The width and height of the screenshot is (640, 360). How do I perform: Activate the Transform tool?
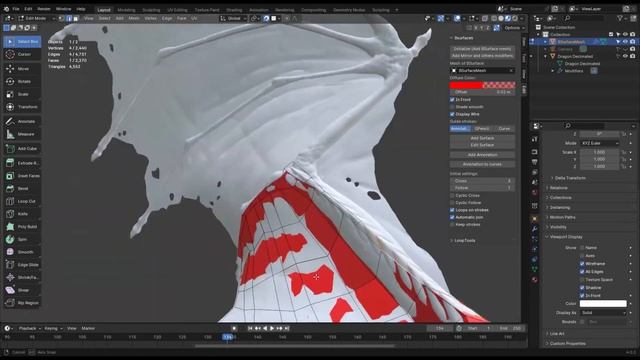[x=22, y=107]
